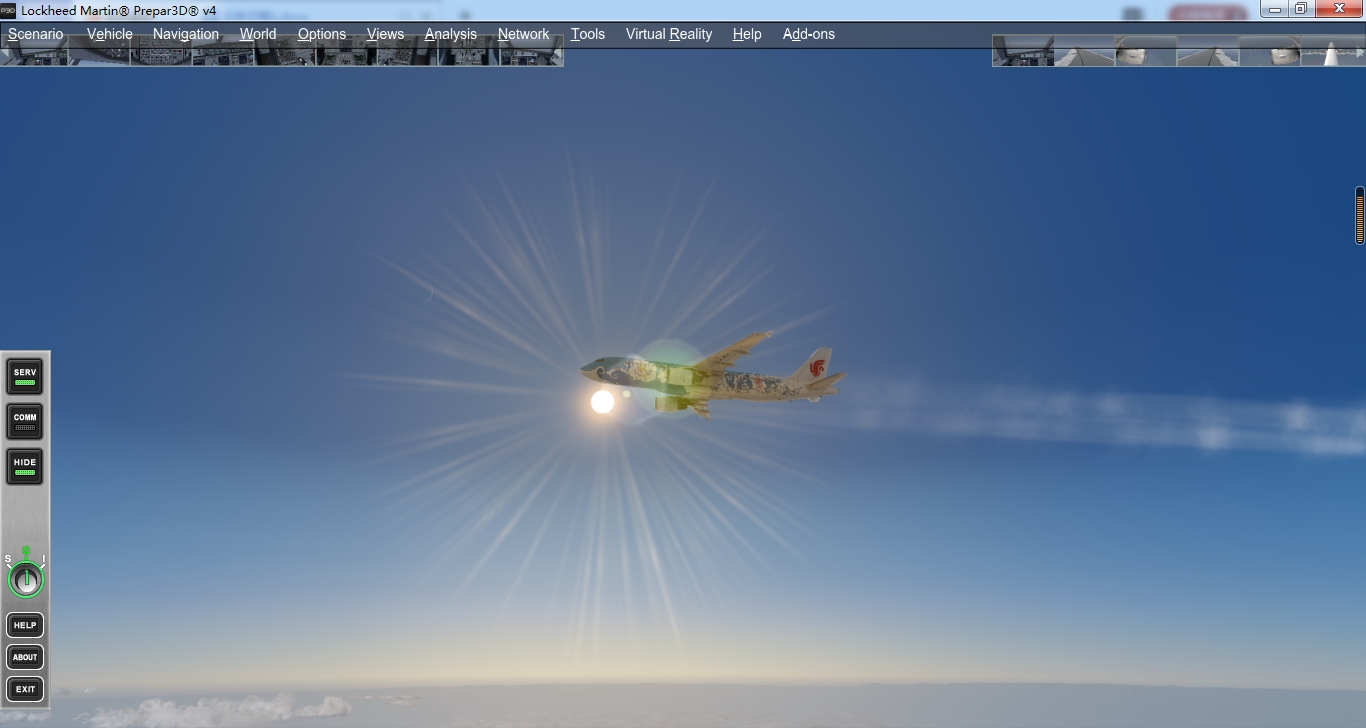Click the HIDE toggle button
This screenshot has height=728, width=1366.
coord(25,466)
